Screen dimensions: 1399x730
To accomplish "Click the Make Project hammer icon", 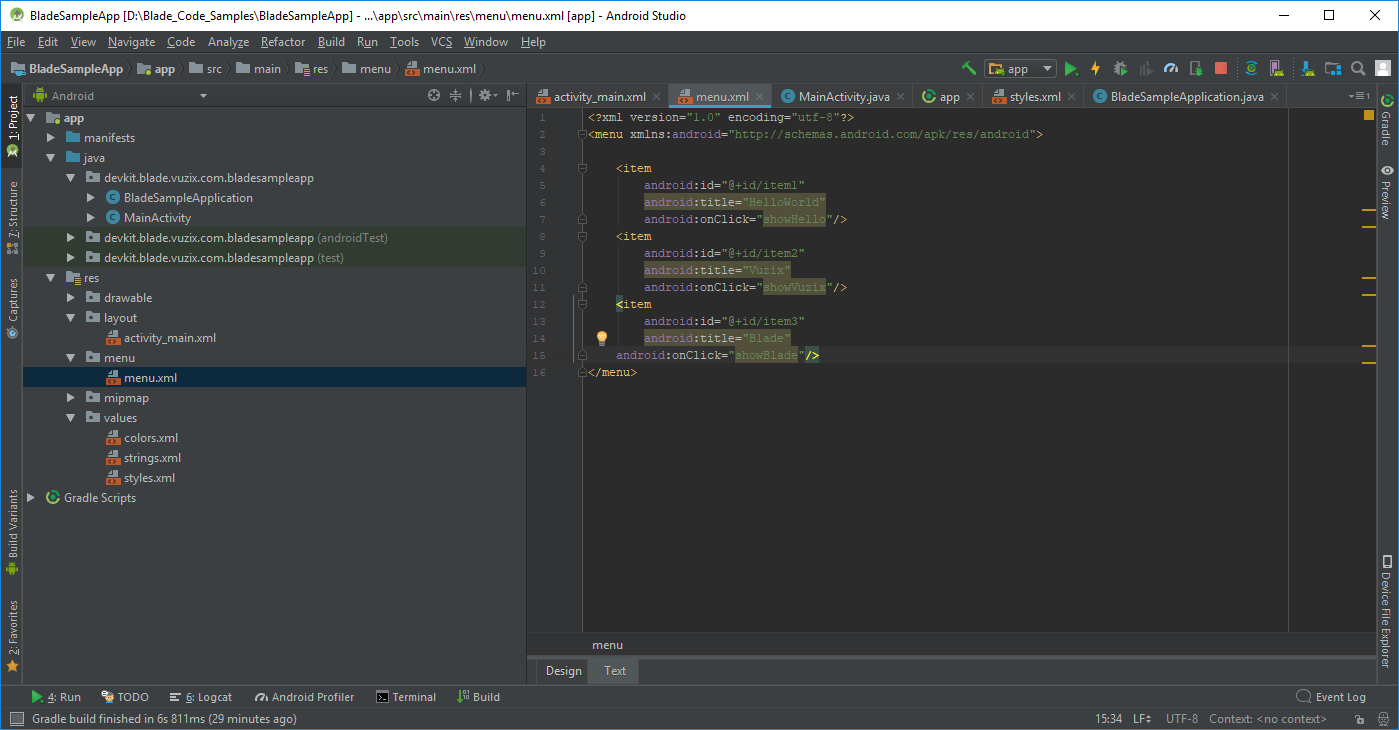I will click(x=968, y=68).
